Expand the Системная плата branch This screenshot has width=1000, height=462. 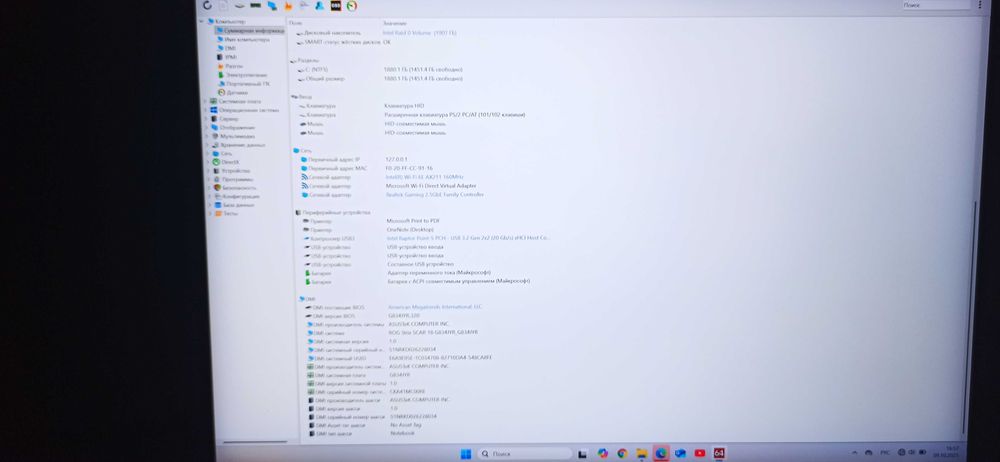point(205,101)
